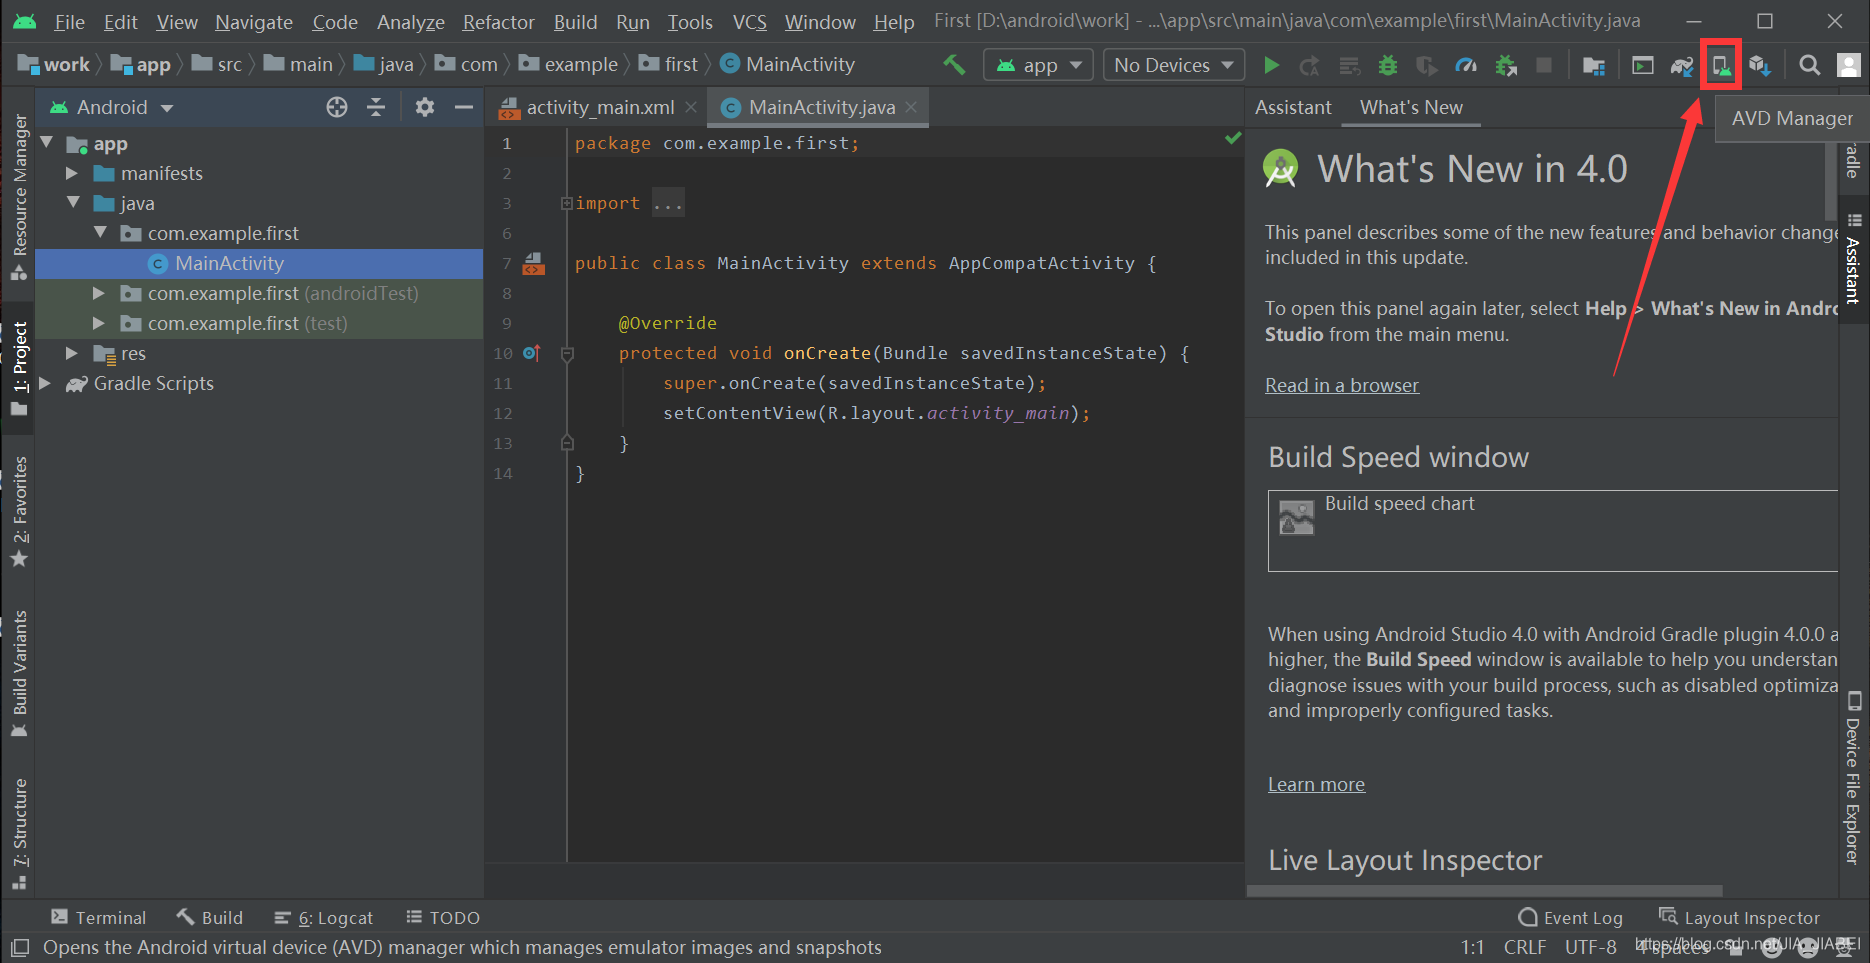Open the Refactor menu
Screen dimensions: 1870x963
498,22
